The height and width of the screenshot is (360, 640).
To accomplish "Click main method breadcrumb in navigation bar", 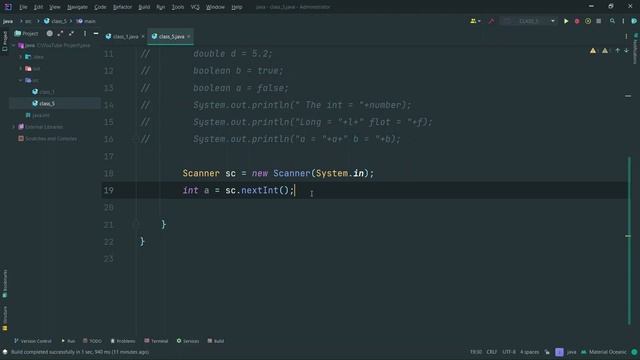I will (86, 21).
